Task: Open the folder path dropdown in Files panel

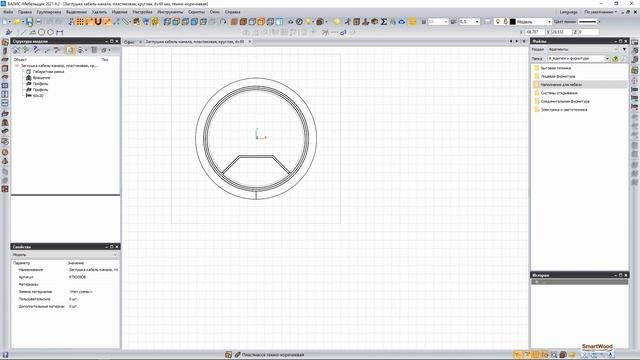Action: coord(607,59)
